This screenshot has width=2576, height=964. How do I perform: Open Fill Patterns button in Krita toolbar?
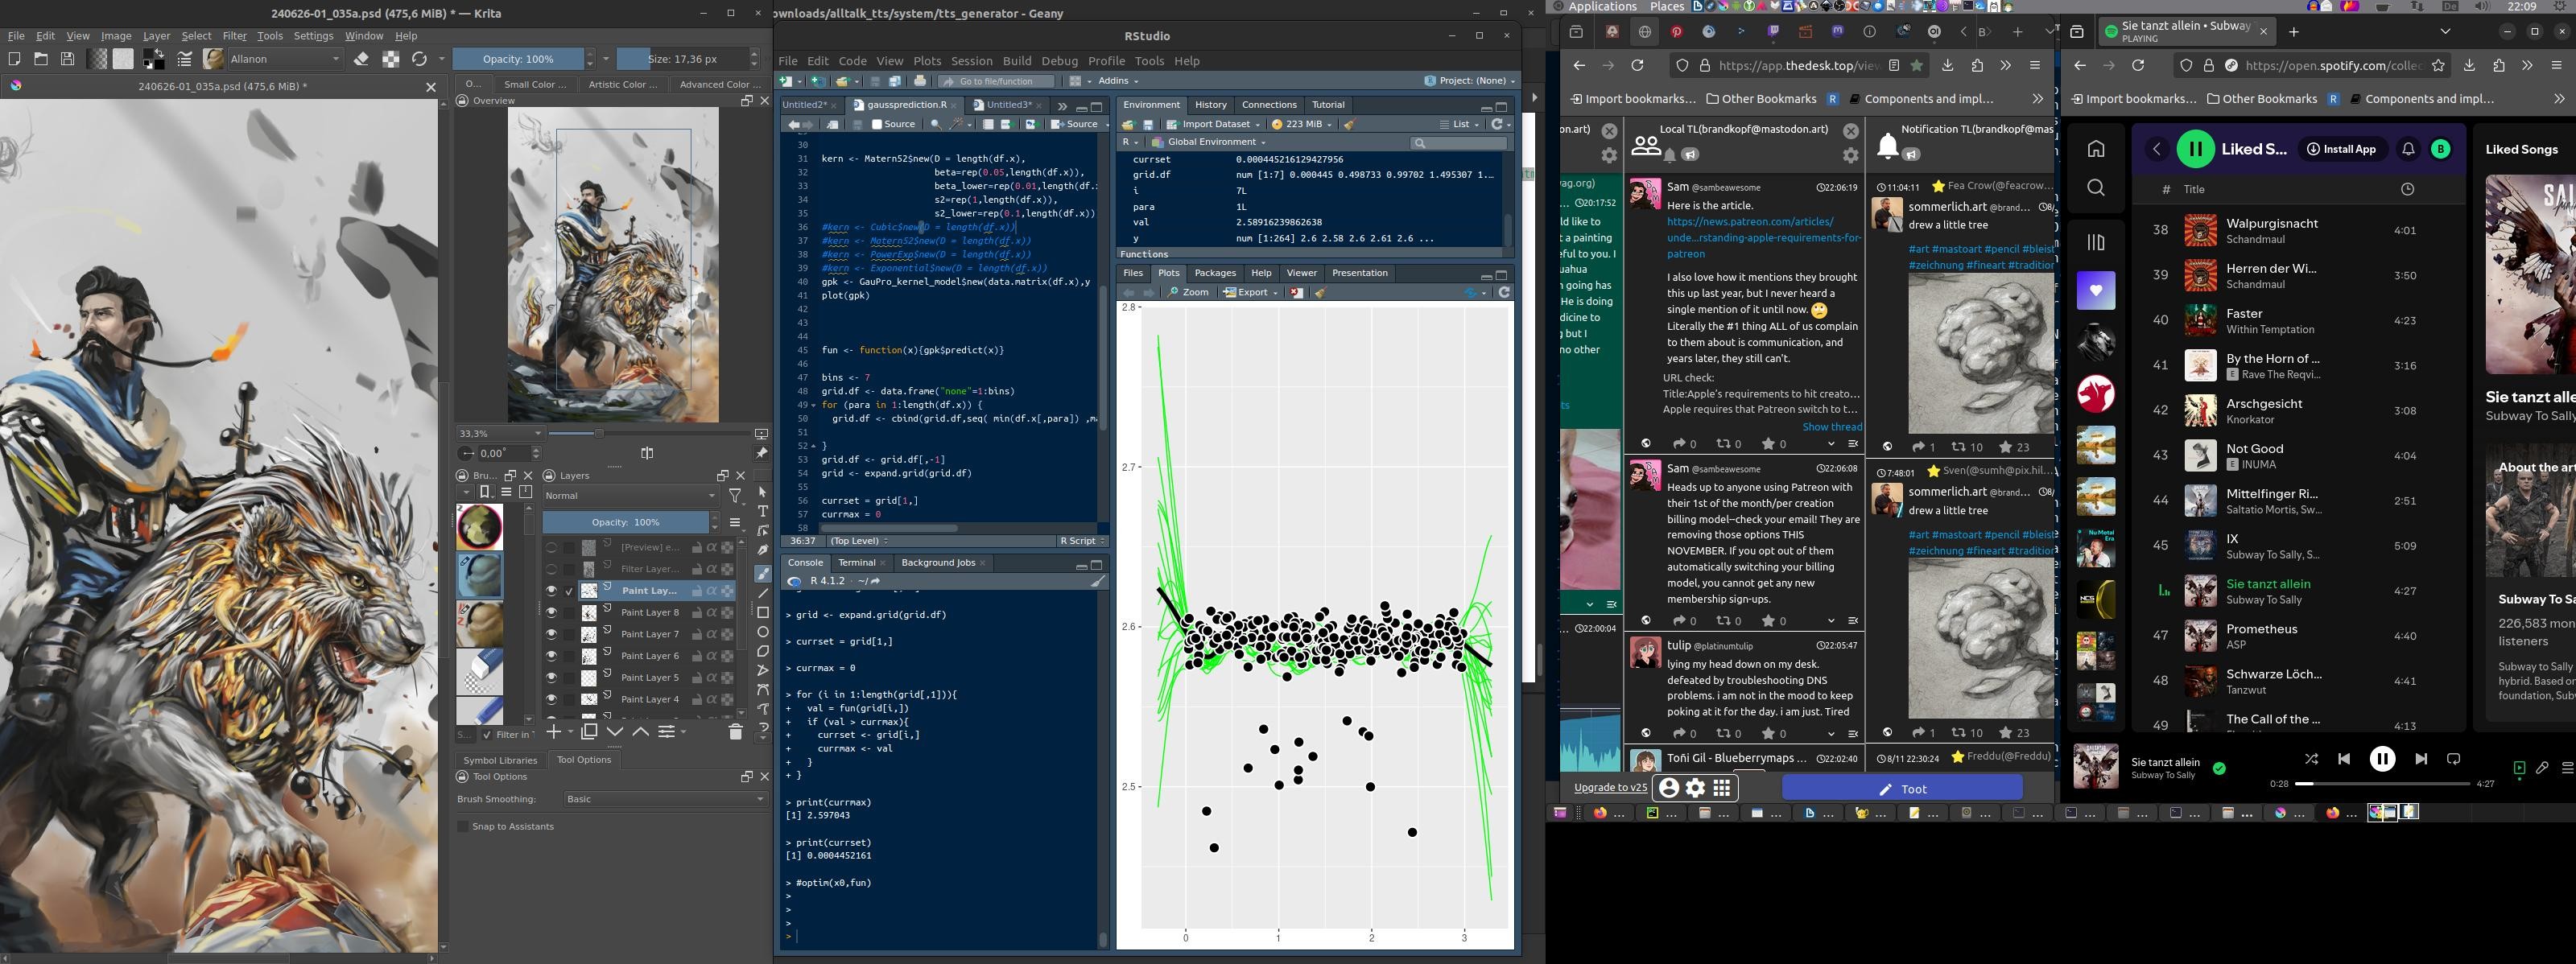click(123, 59)
